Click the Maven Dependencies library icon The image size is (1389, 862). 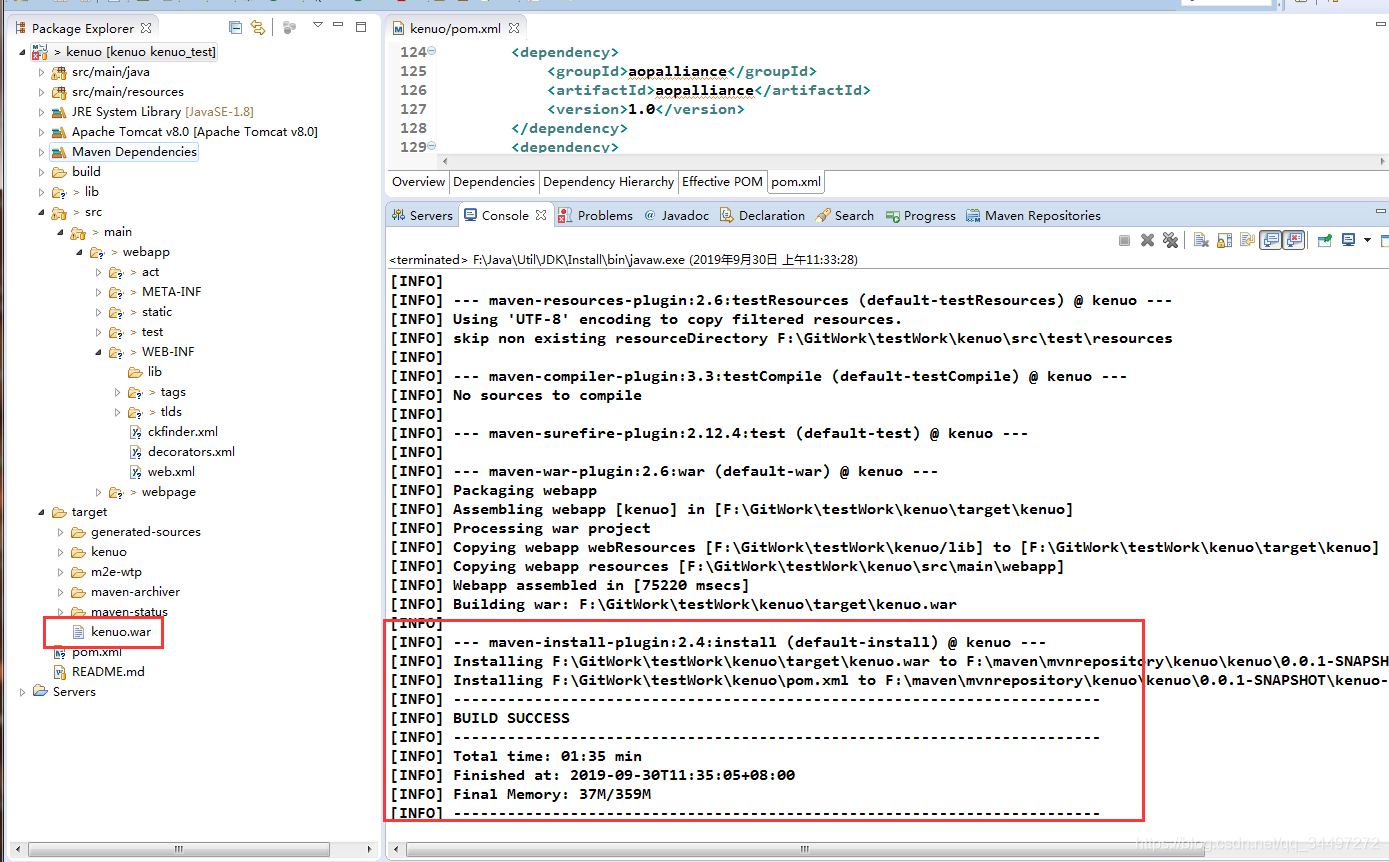click(60, 152)
